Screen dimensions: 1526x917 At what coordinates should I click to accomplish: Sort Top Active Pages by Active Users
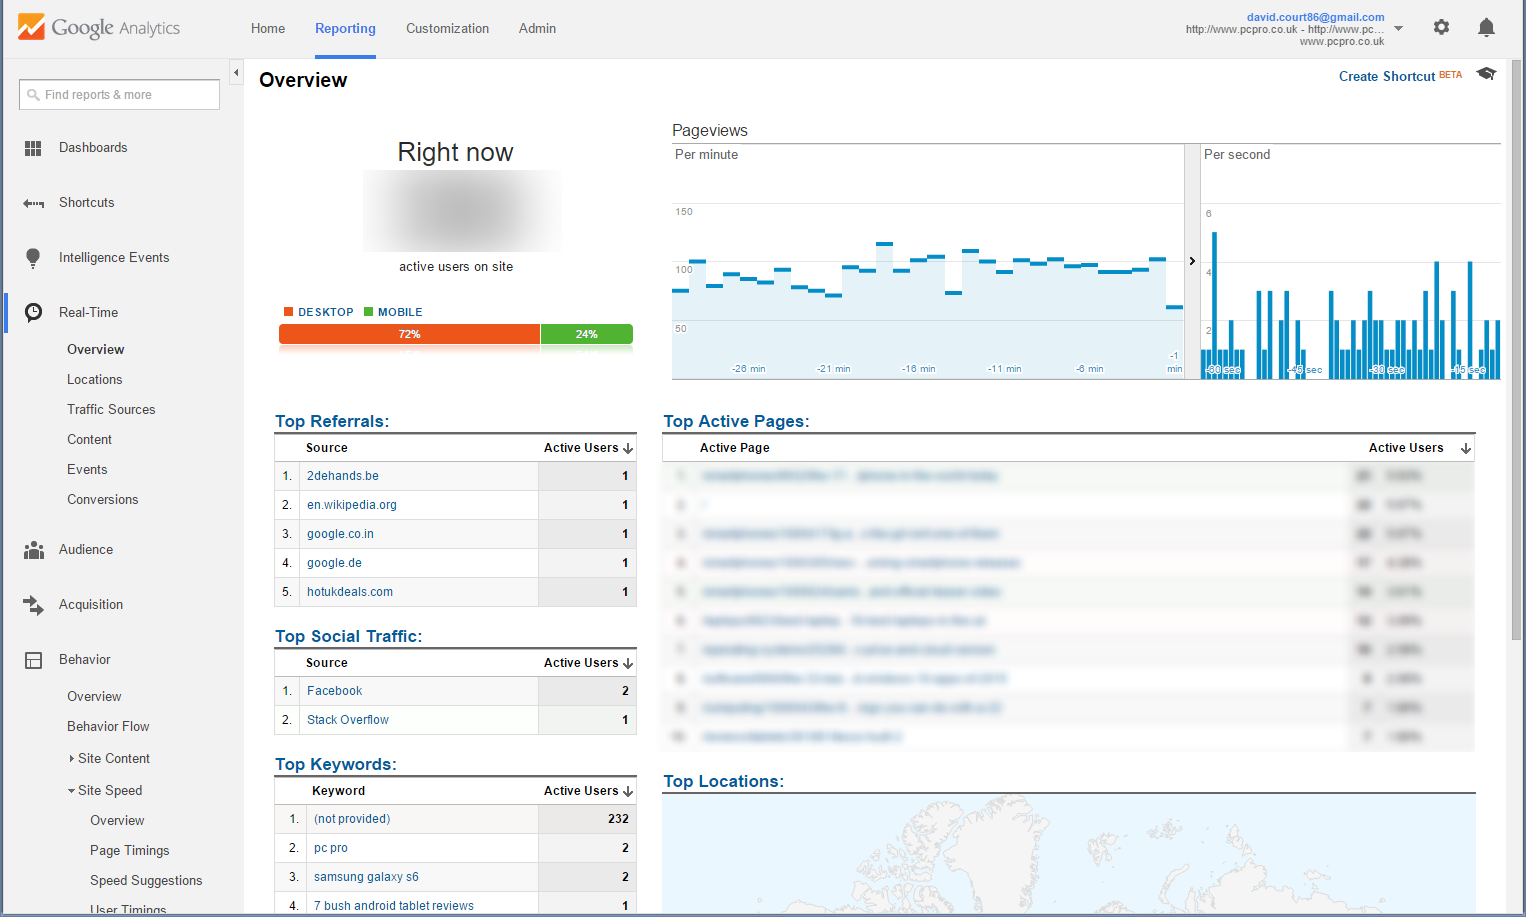[1419, 448]
